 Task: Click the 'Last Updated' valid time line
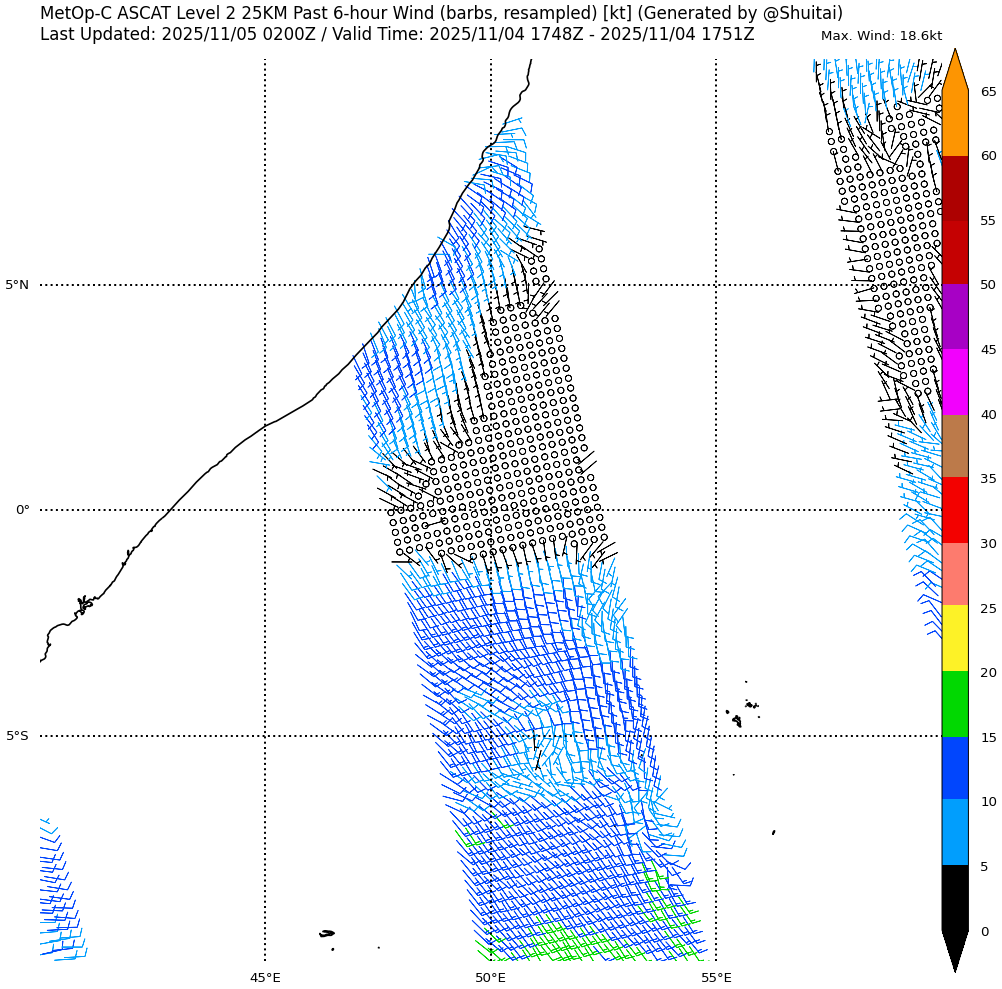pyautogui.click(x=397, y=35)
